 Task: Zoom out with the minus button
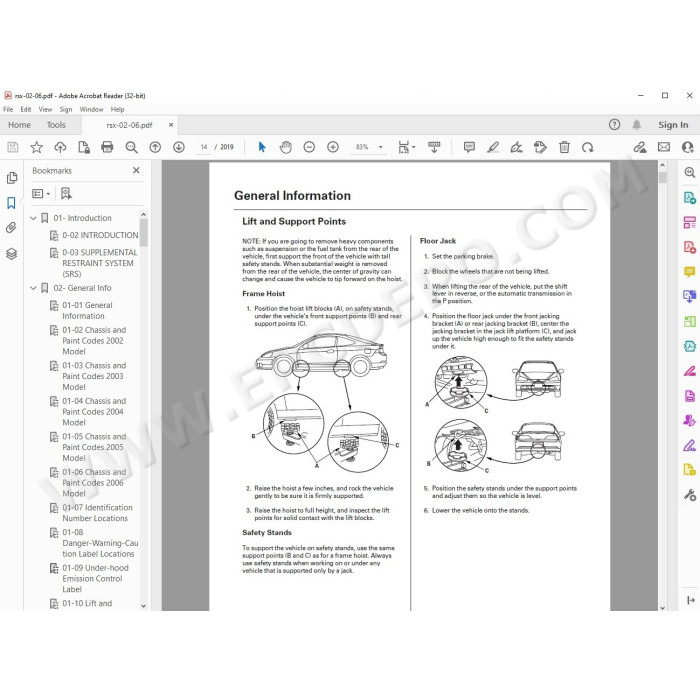point(309,147)
